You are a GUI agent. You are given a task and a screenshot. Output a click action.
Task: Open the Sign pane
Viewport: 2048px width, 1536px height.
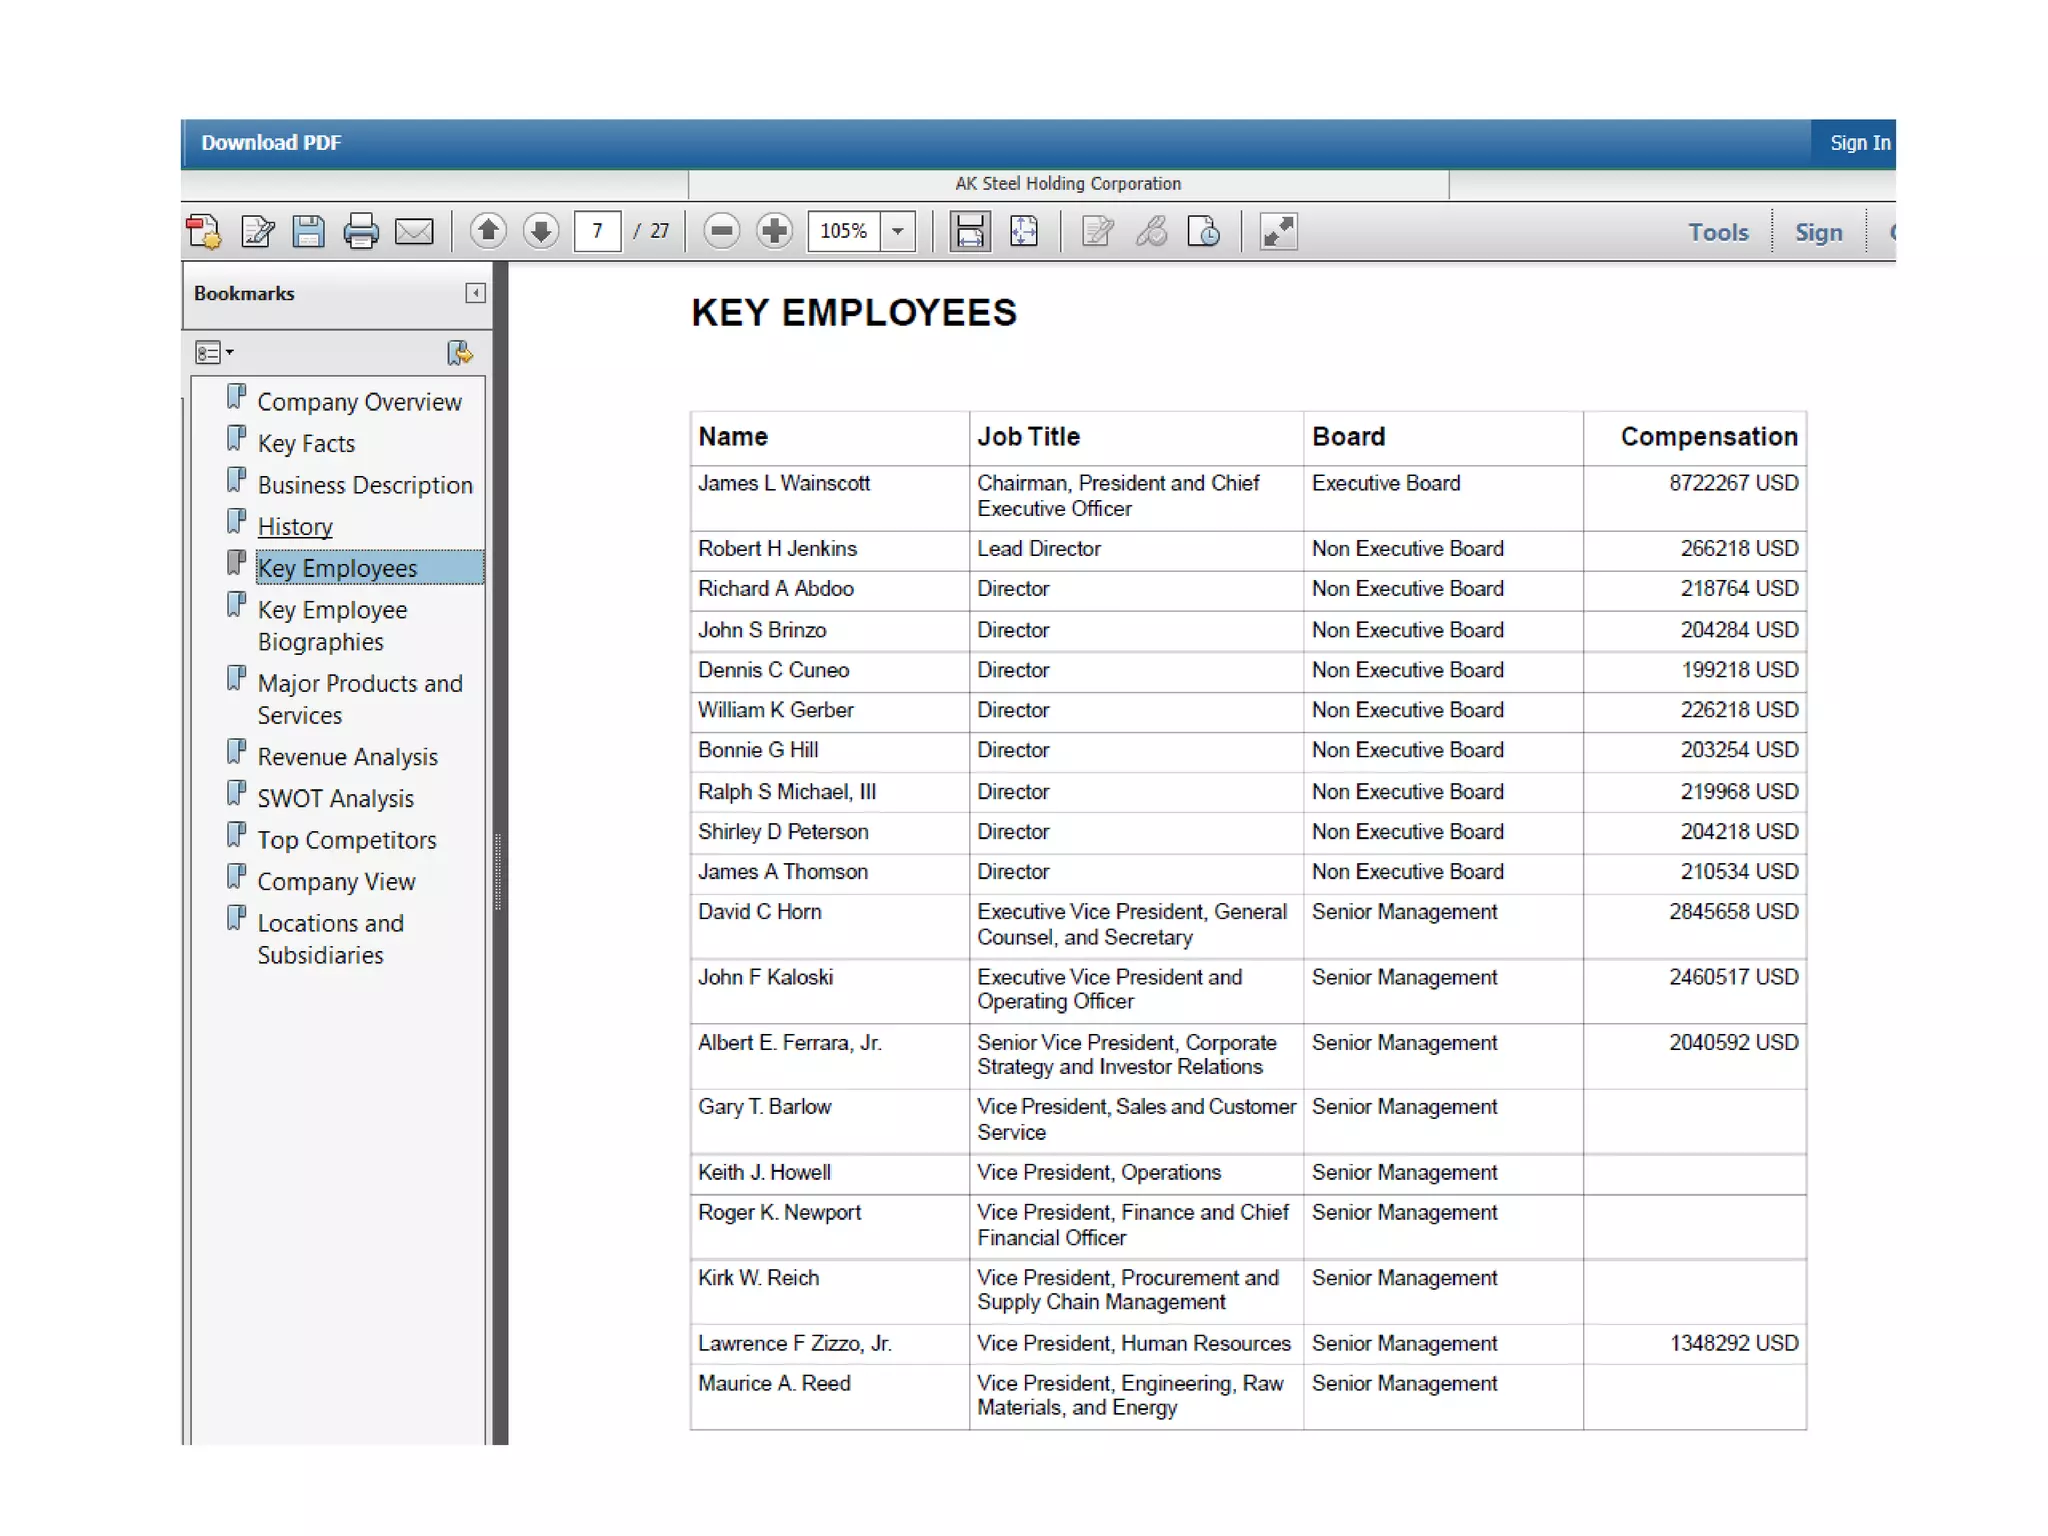(1818, 232)
